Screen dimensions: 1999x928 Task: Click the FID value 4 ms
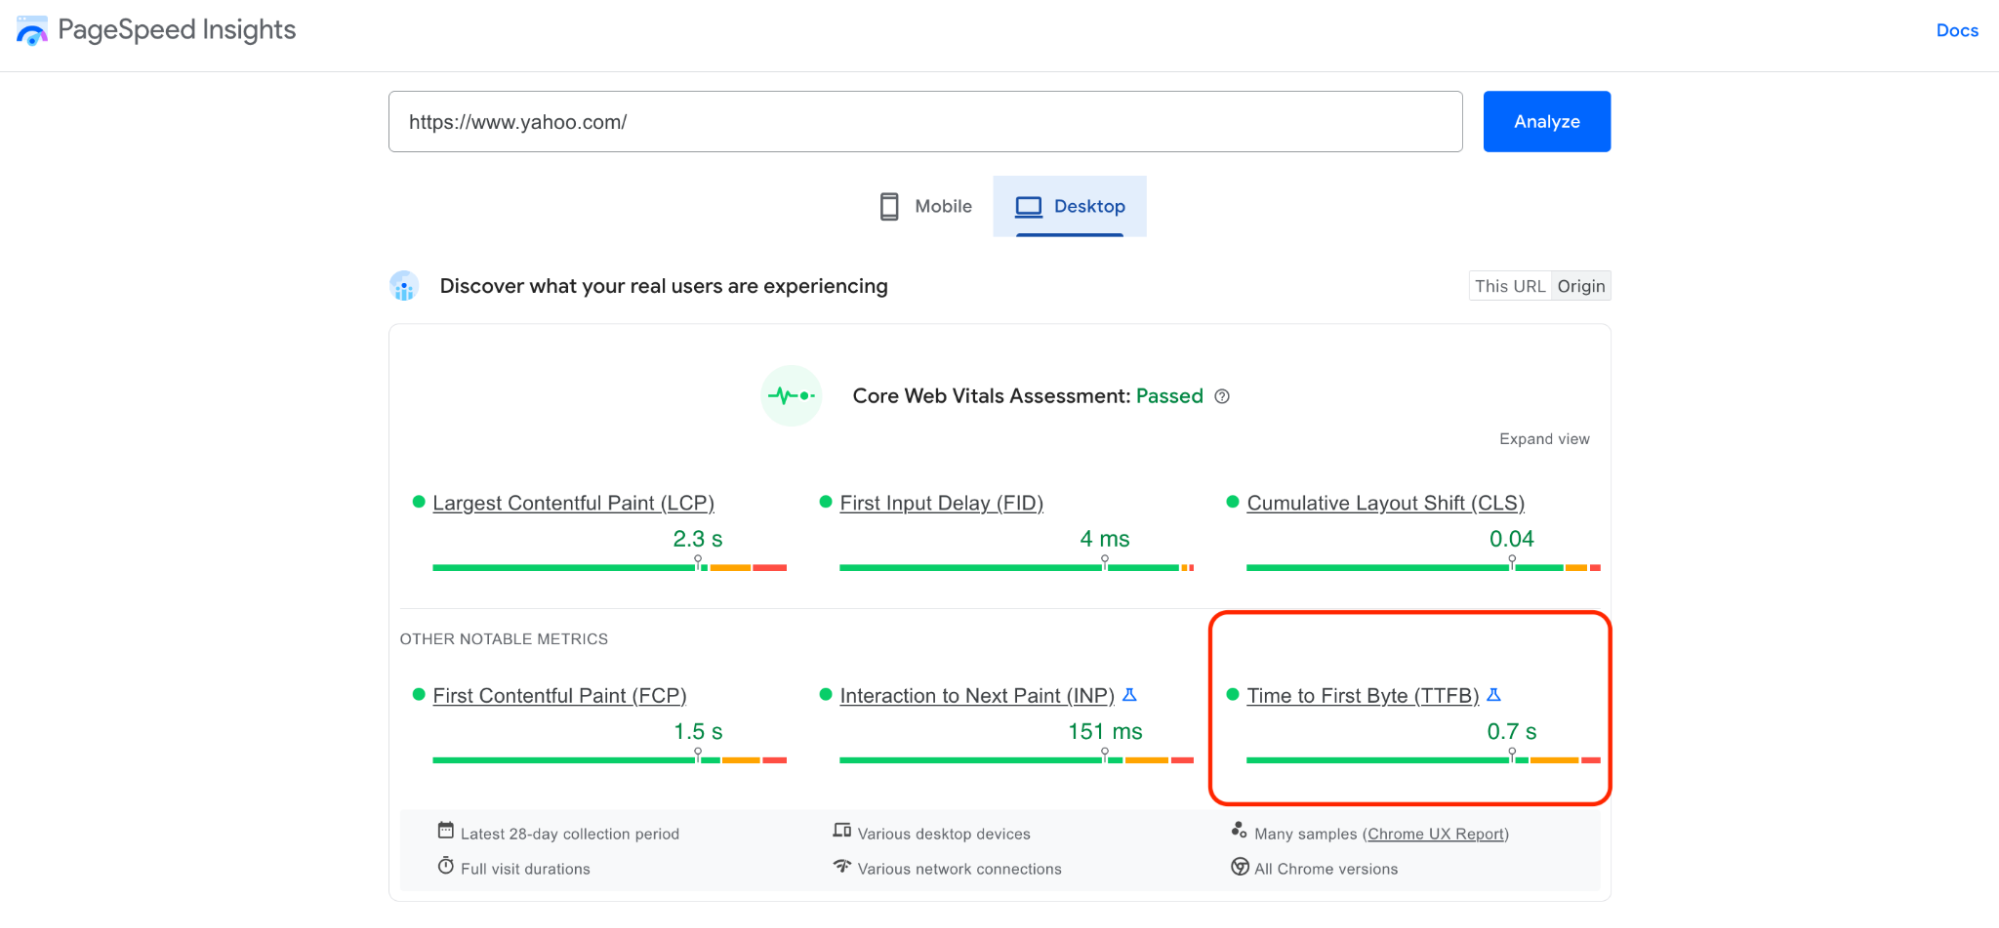point(1104,539)
